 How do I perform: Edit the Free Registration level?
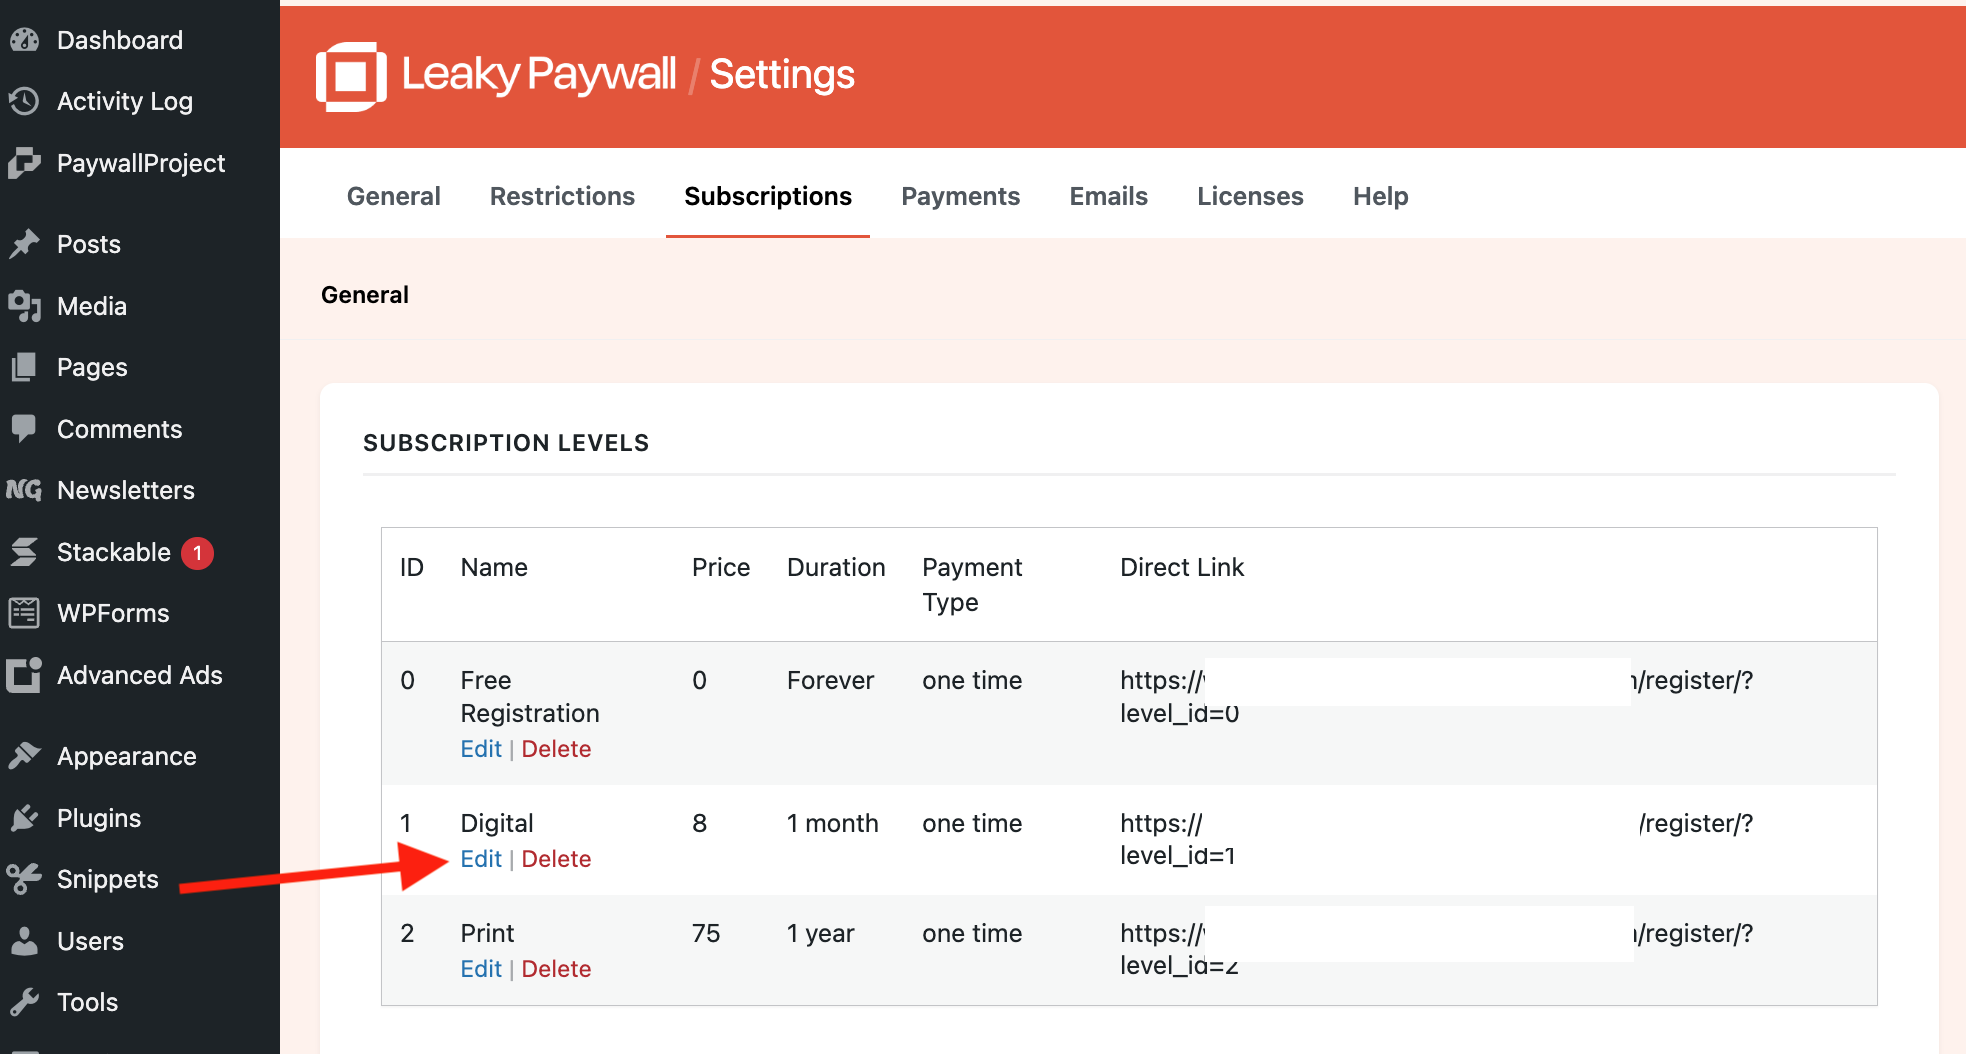click(481, 749)
